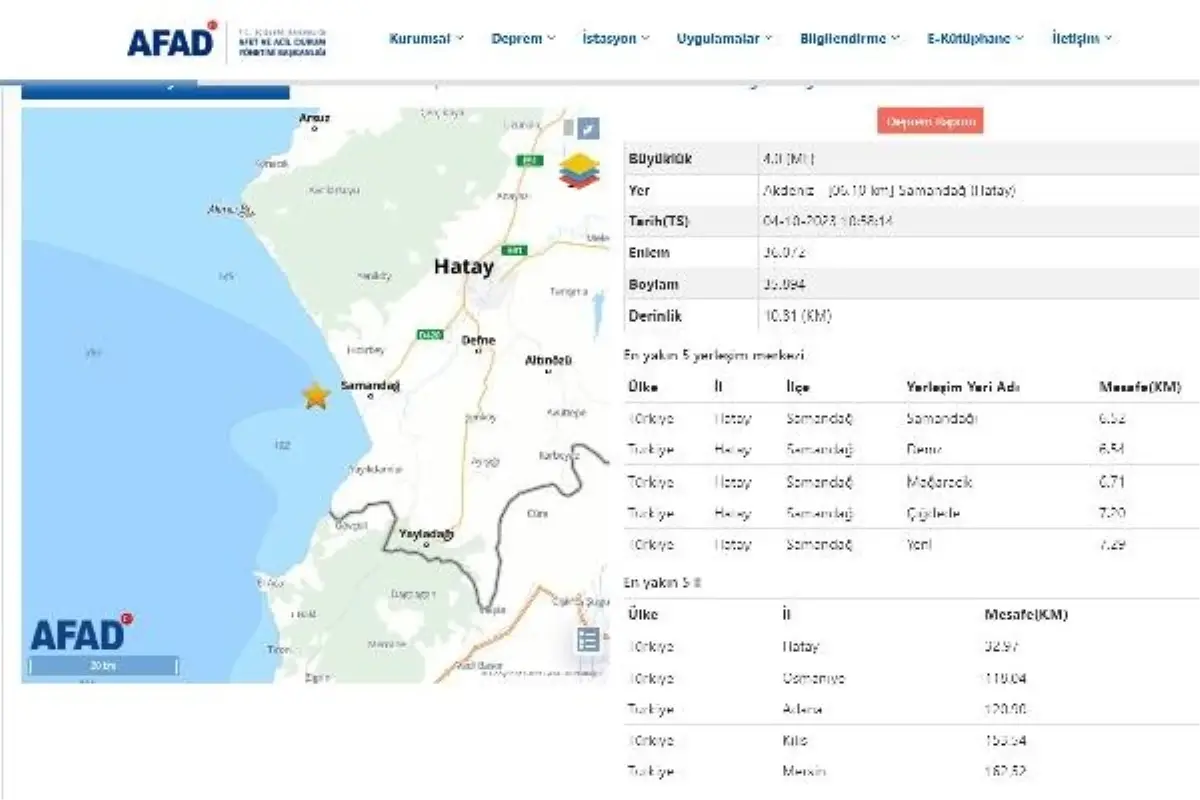Expand the Deprem dropdown menu
Screen dimensions: 1200x800
[523, 39]
